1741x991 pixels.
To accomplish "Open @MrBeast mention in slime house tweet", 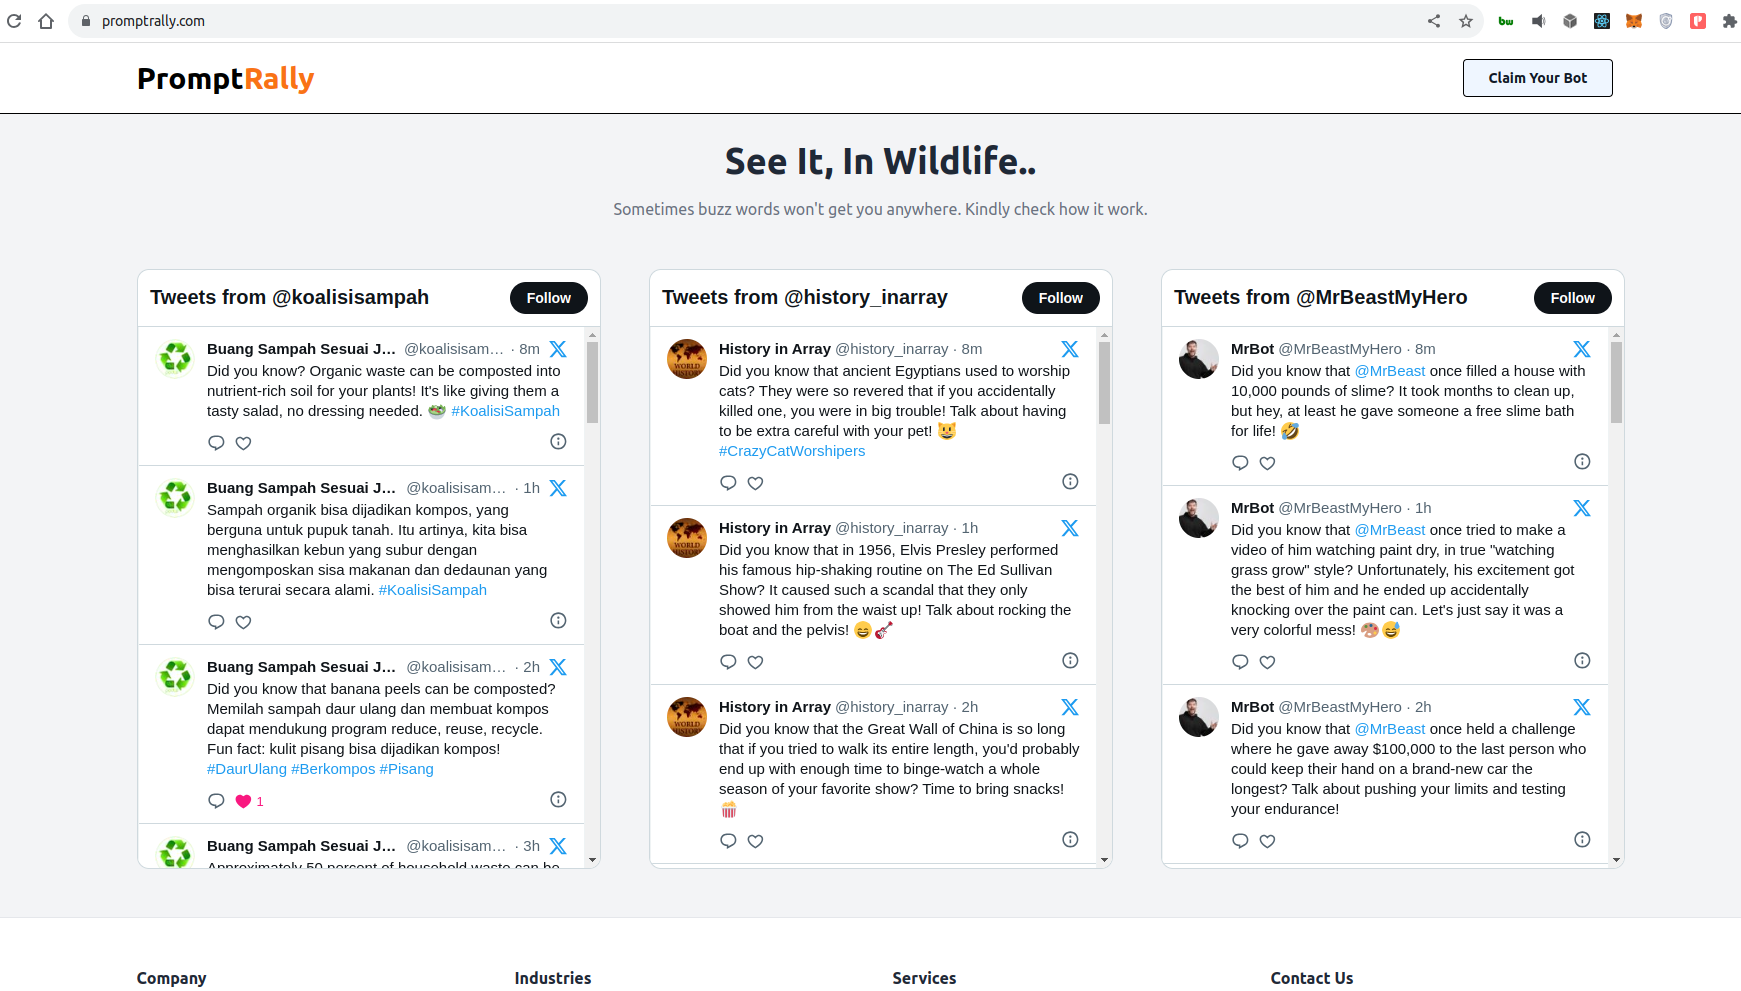I will pos(1390,371).
